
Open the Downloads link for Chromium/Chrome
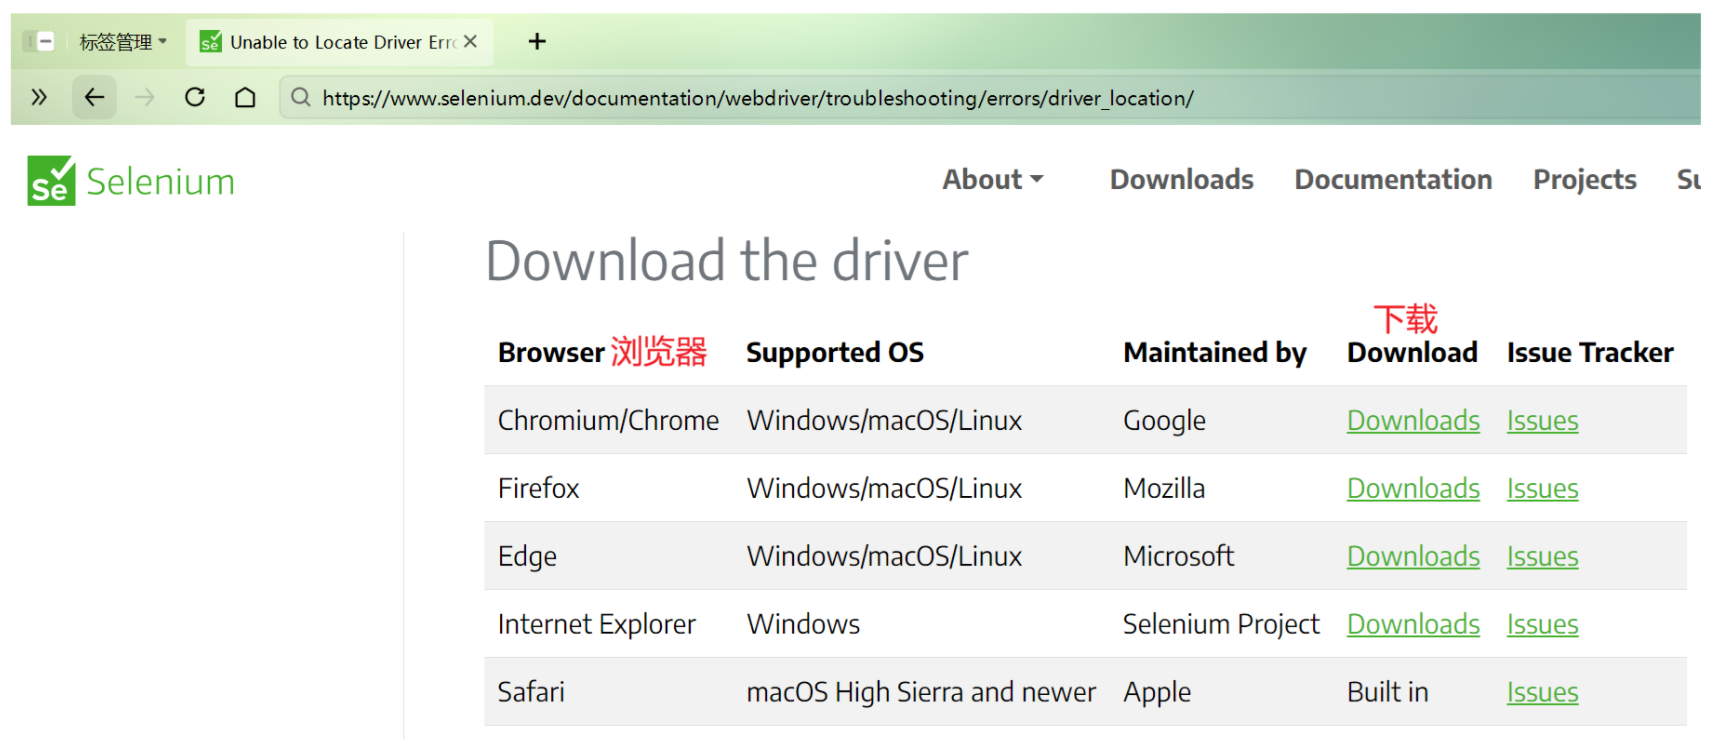(1413, 421)
